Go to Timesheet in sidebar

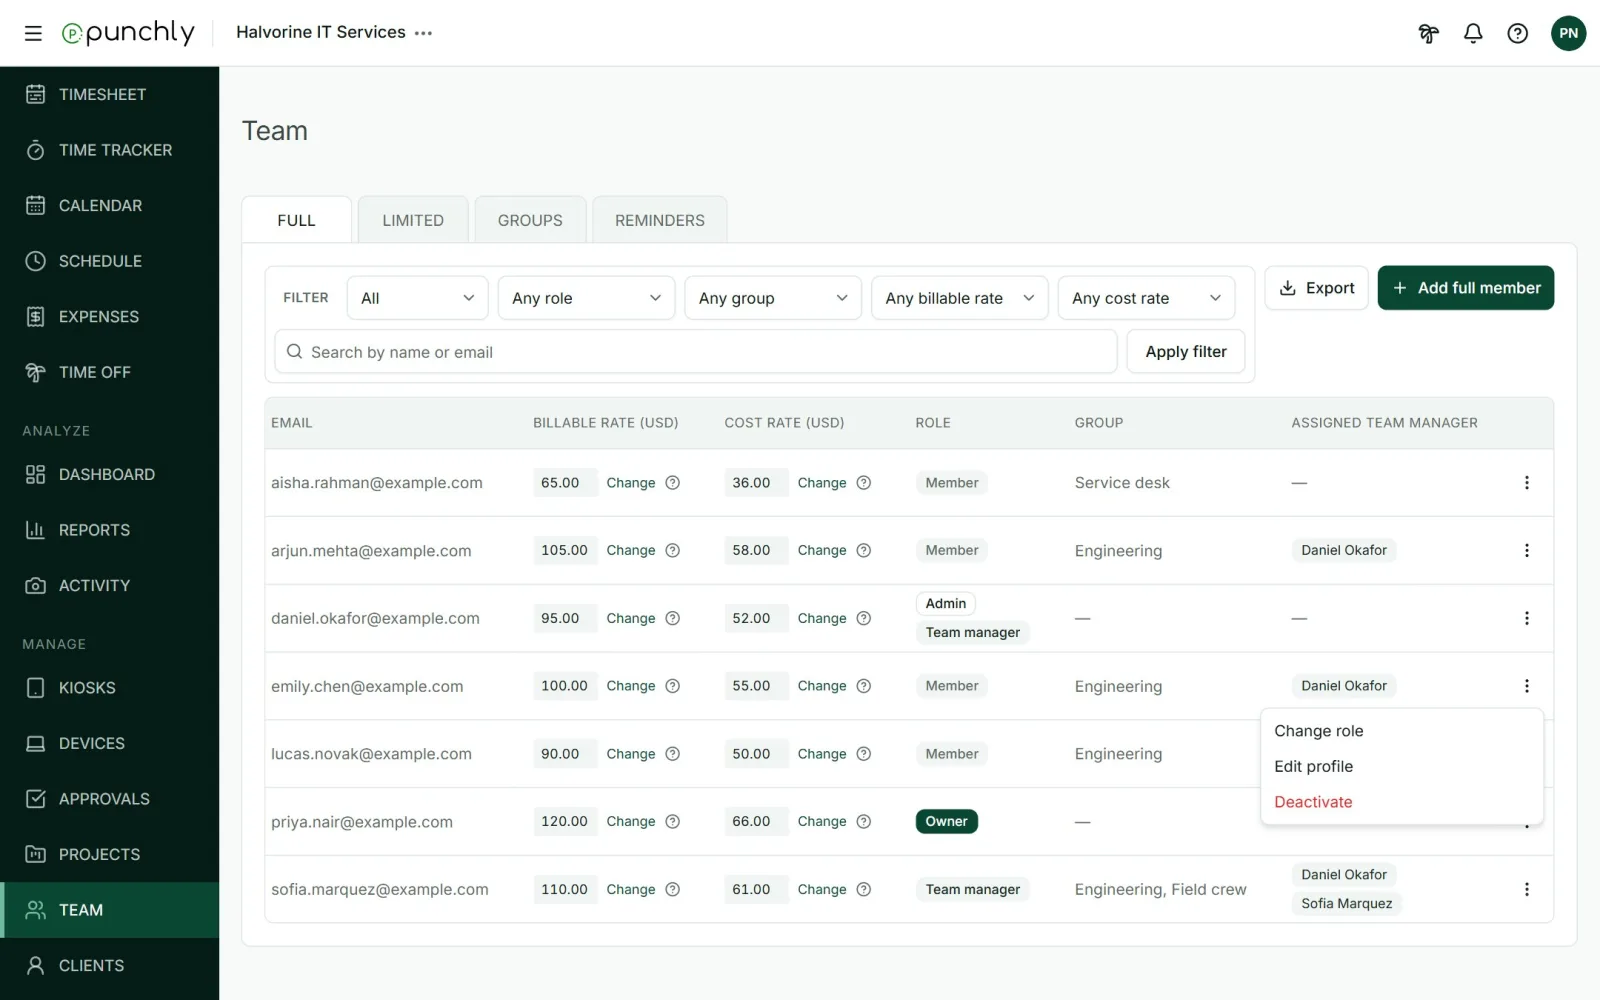(x=110, y=94)
